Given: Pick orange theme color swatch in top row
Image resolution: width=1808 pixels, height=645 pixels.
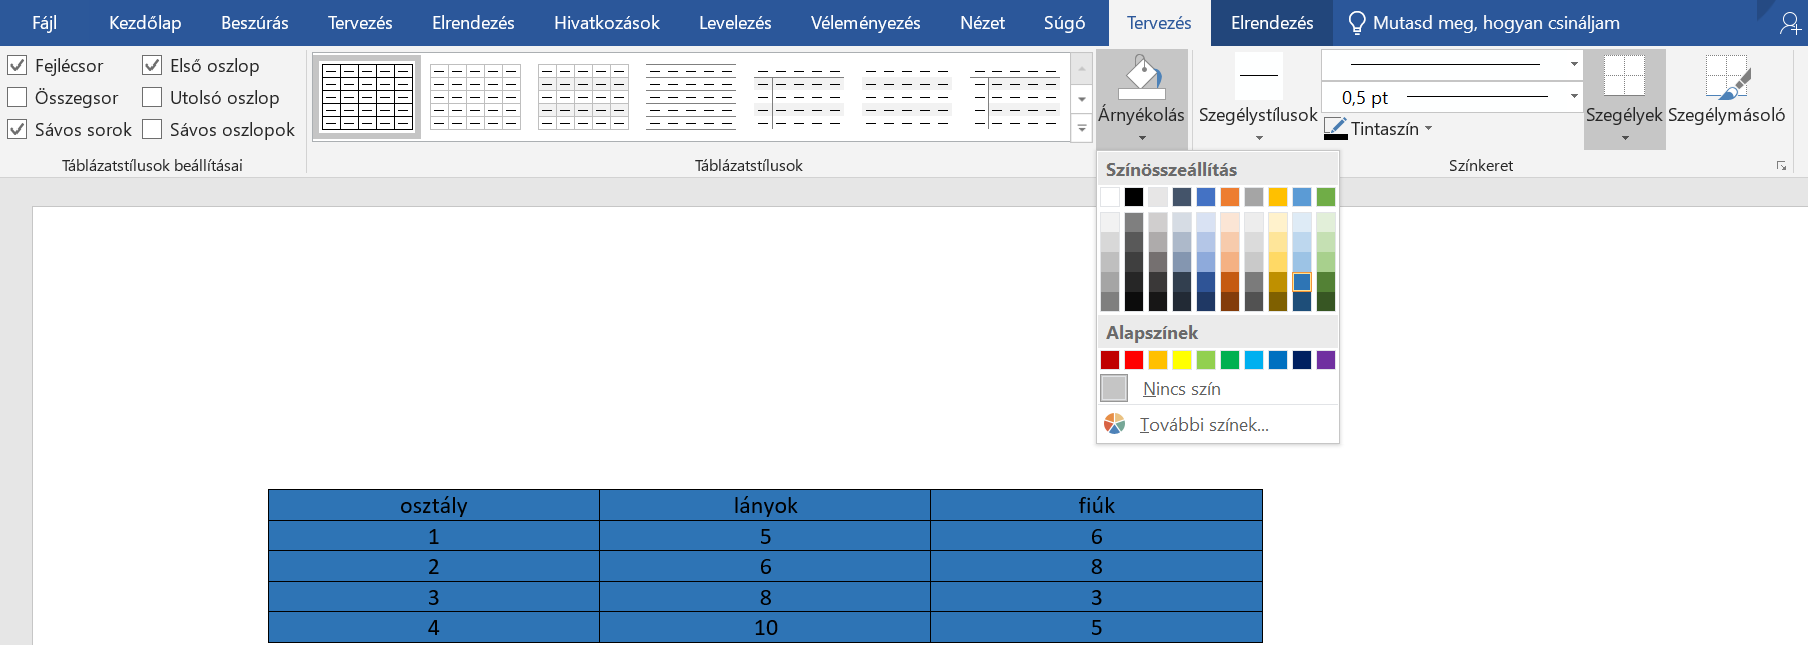Looking at the screenshot, I should point(1230,197).
